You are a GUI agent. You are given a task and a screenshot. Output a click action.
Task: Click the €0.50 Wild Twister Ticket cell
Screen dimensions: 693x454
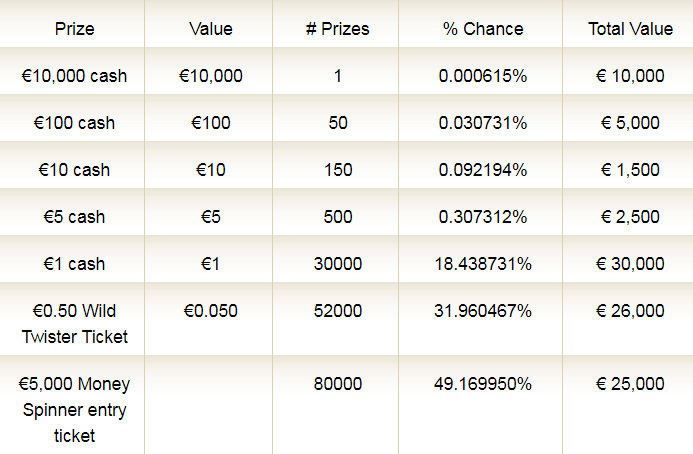[74, 324]
